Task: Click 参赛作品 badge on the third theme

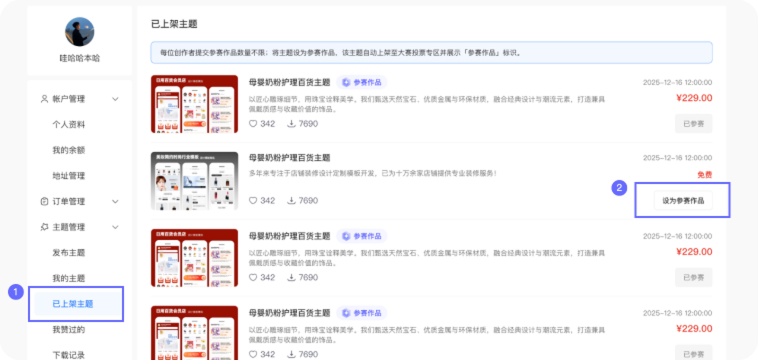Action: (x=362, y=236)
